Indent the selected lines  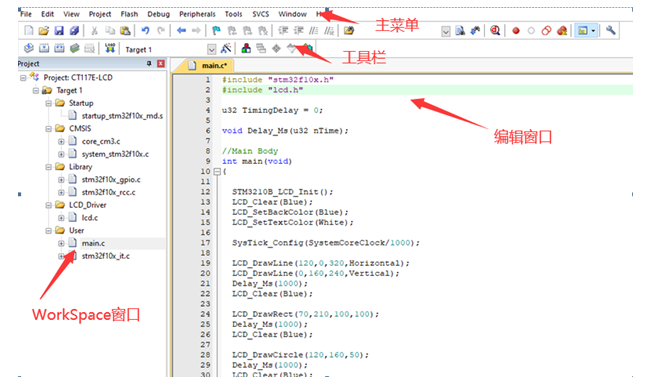[283, 30]
